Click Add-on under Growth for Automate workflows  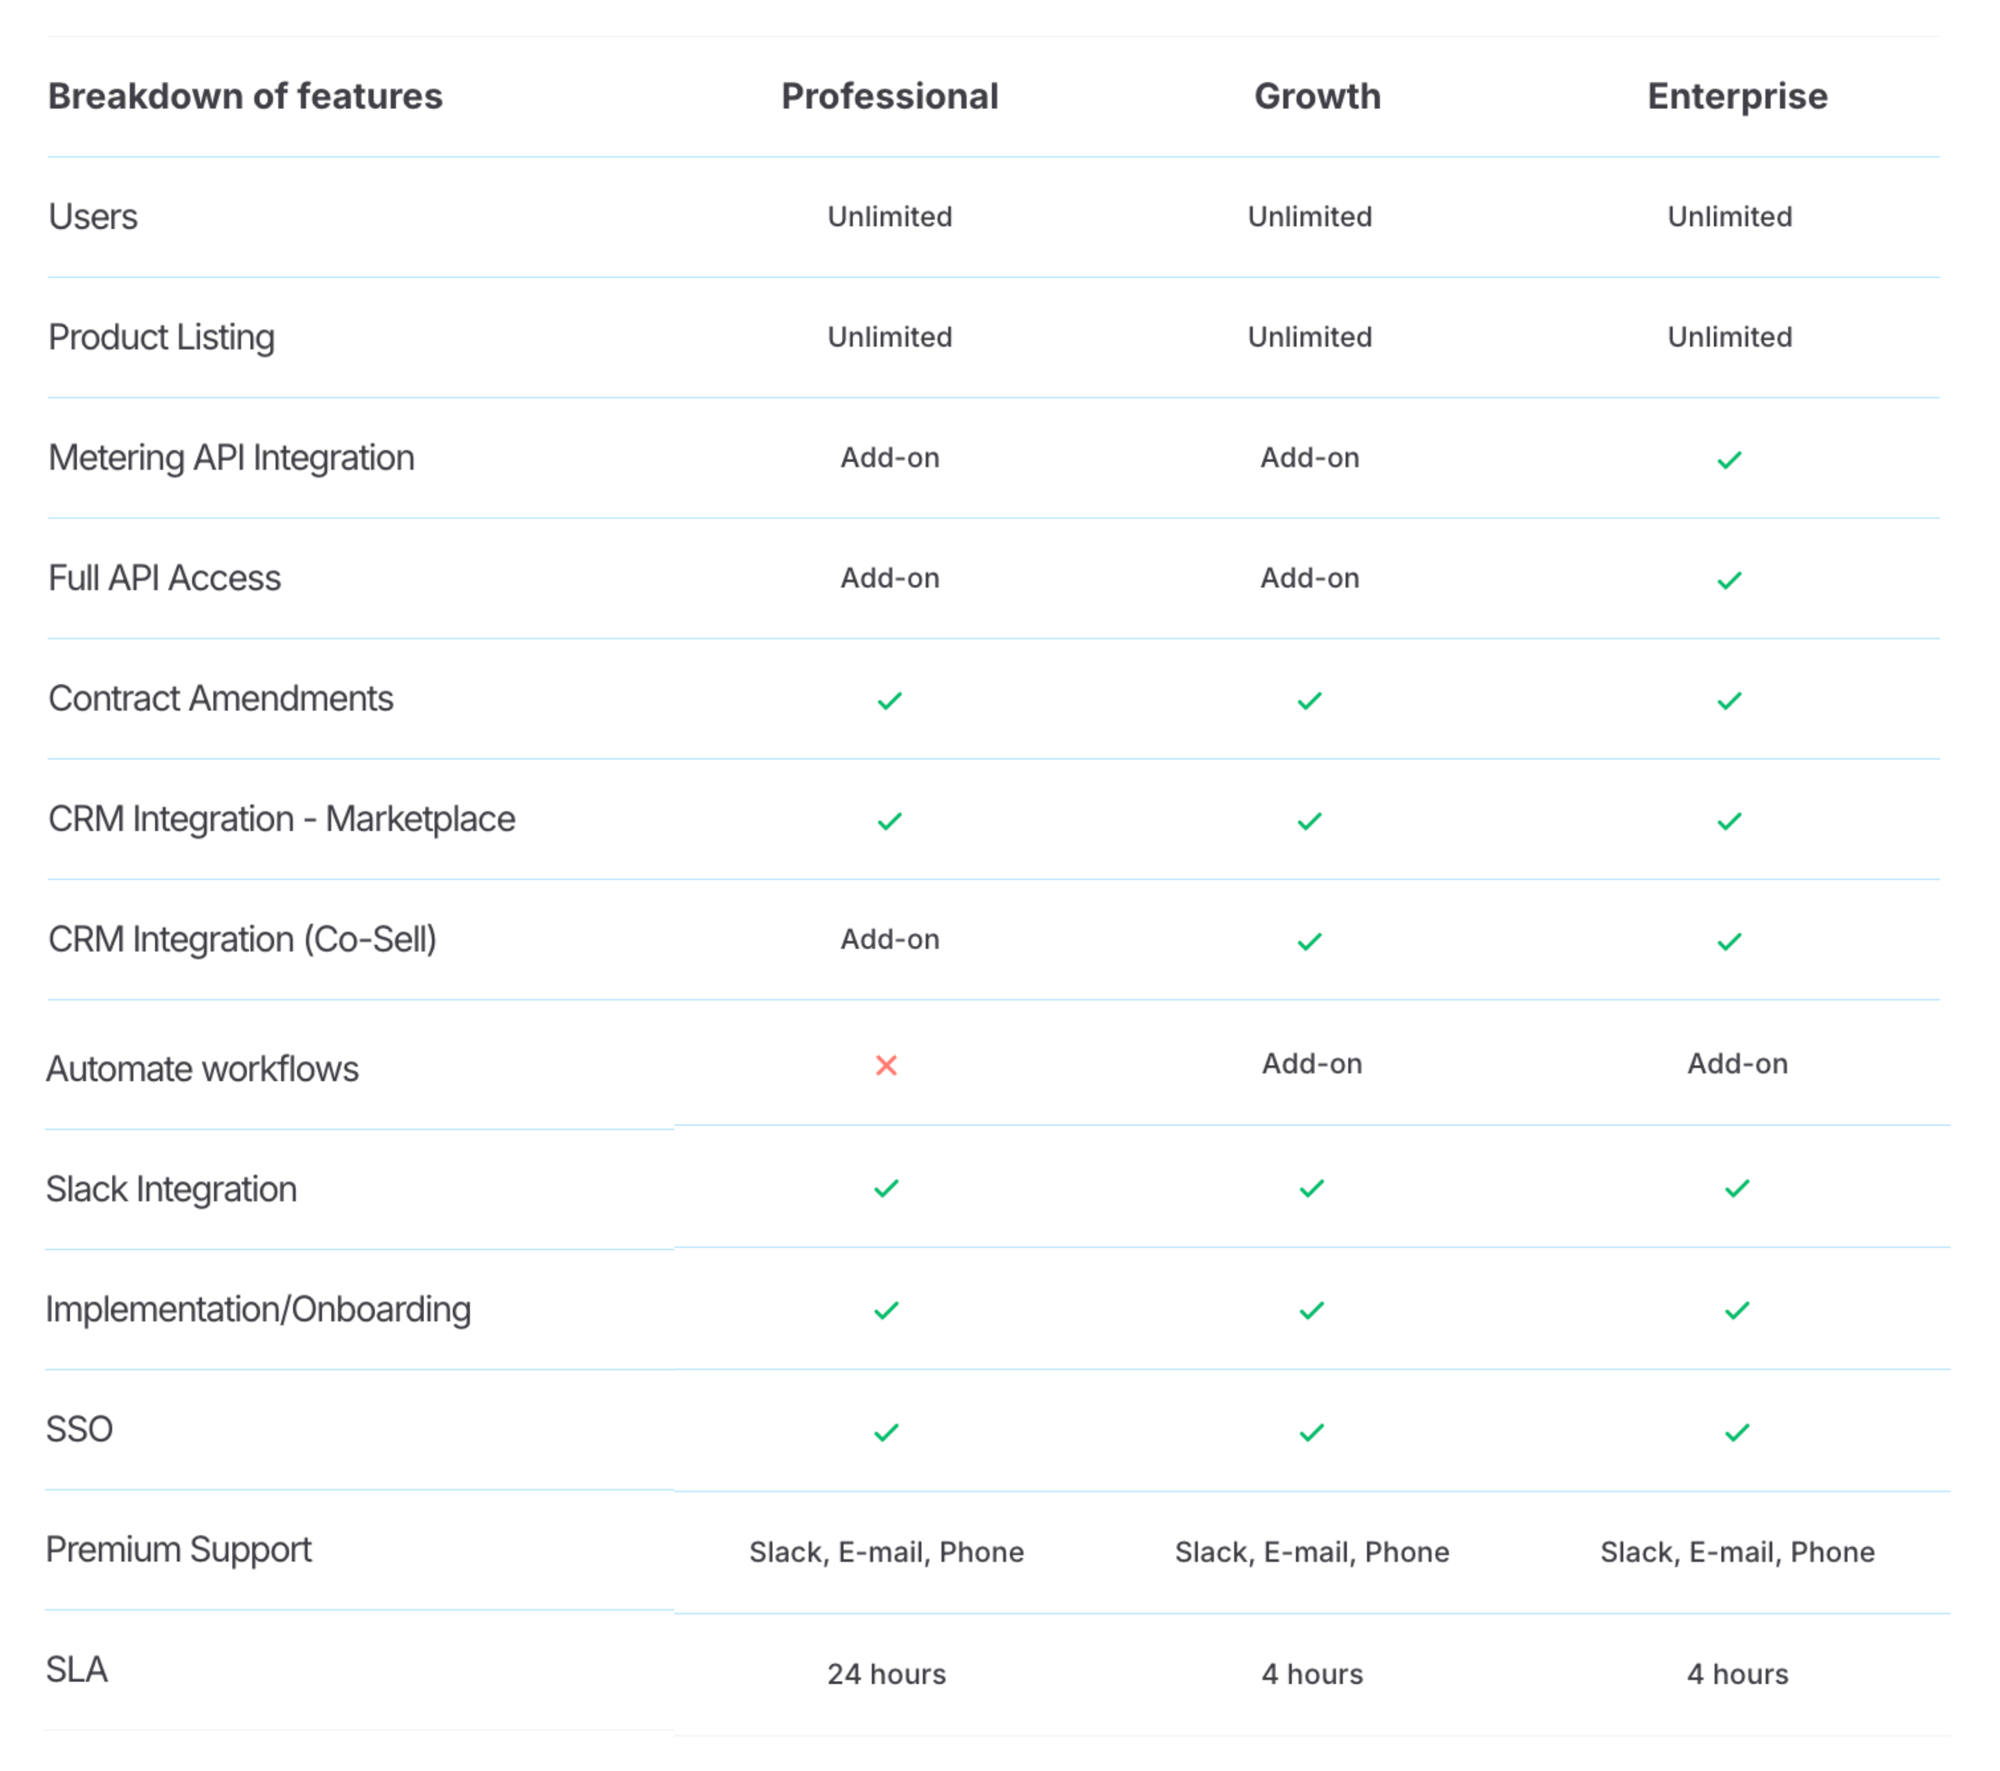pos(1311,1063)
